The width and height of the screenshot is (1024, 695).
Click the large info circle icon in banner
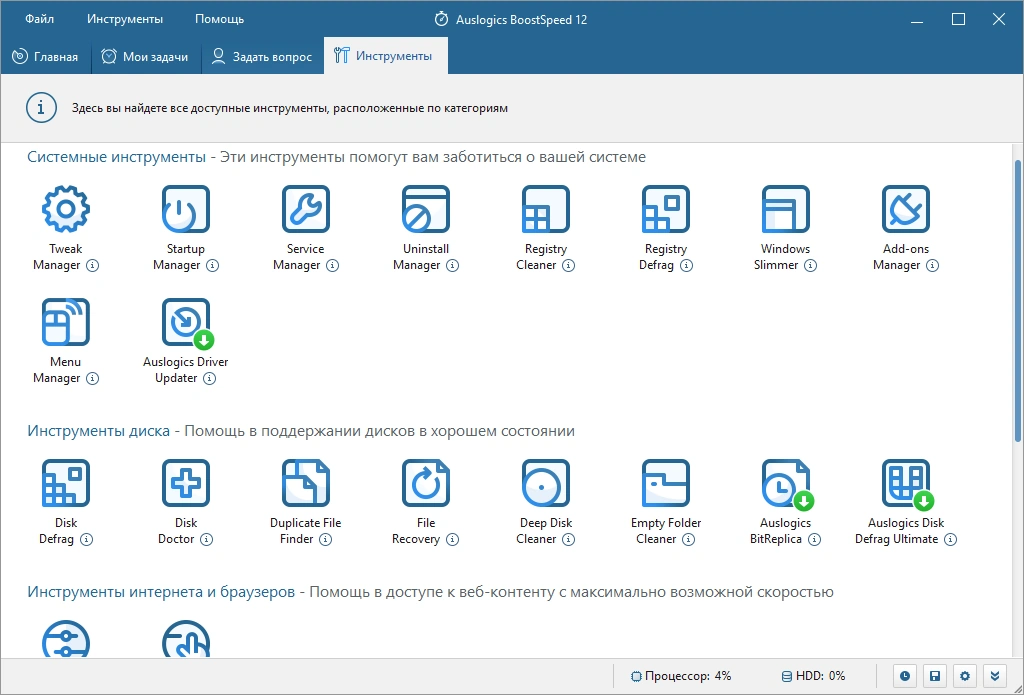tap(41, 107)
